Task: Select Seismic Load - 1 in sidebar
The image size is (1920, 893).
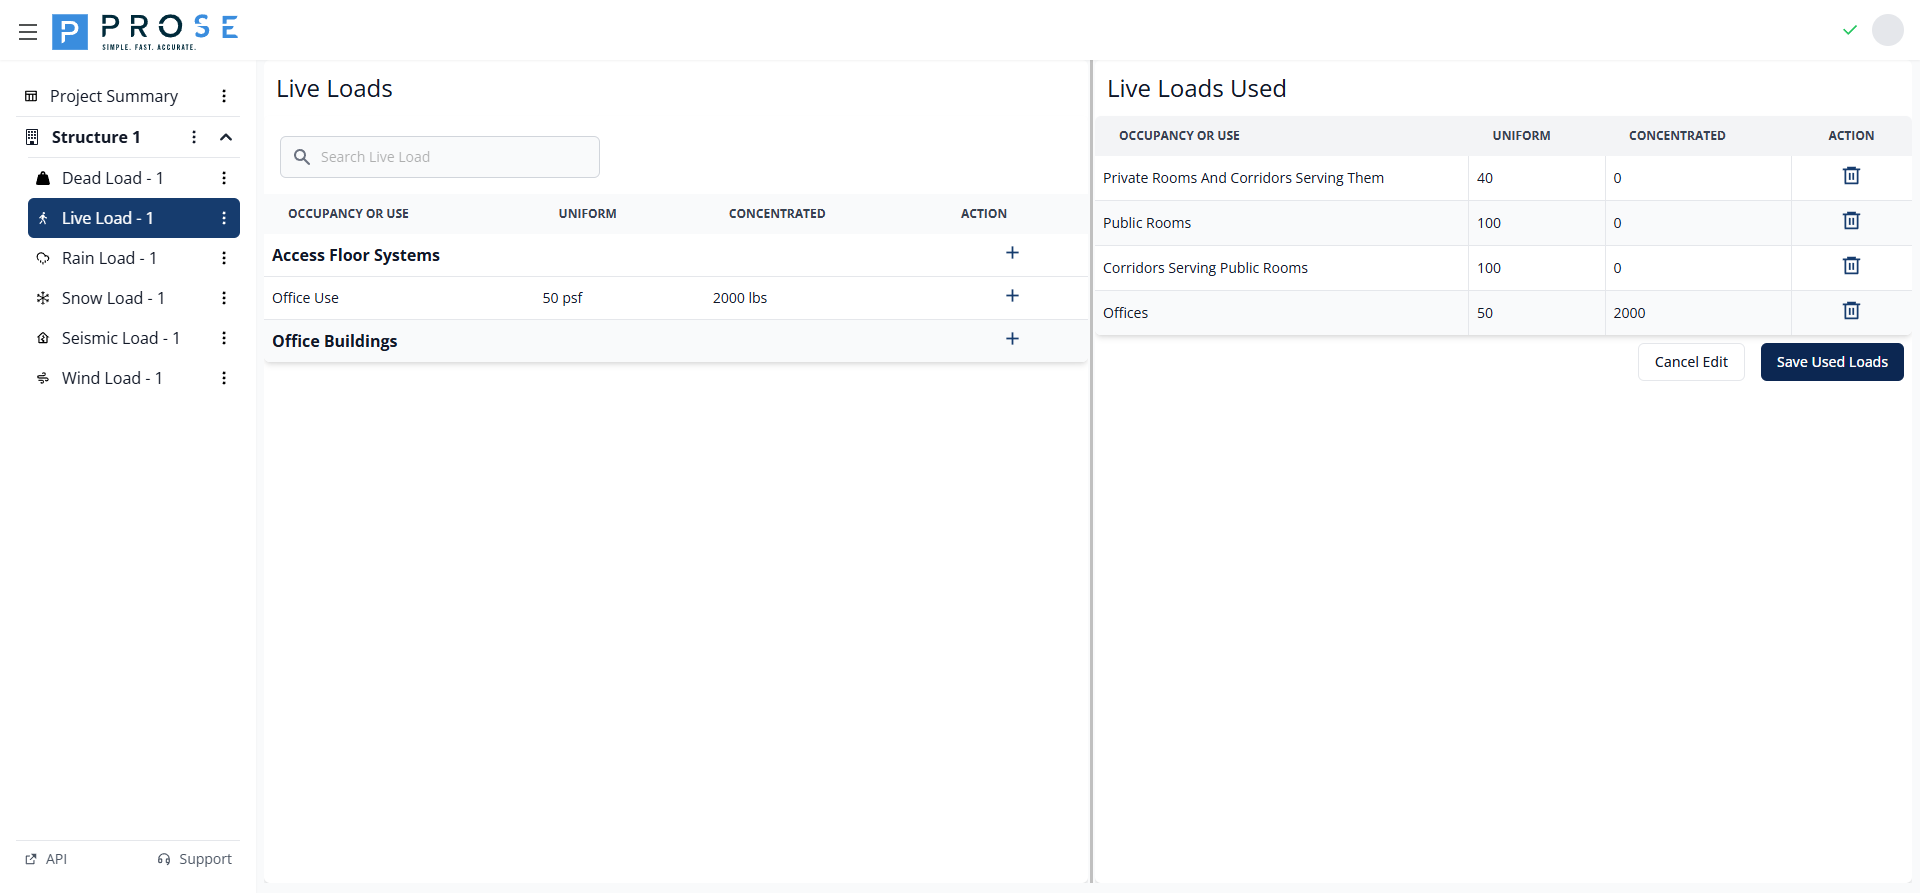Action: [x=120, y=338]
